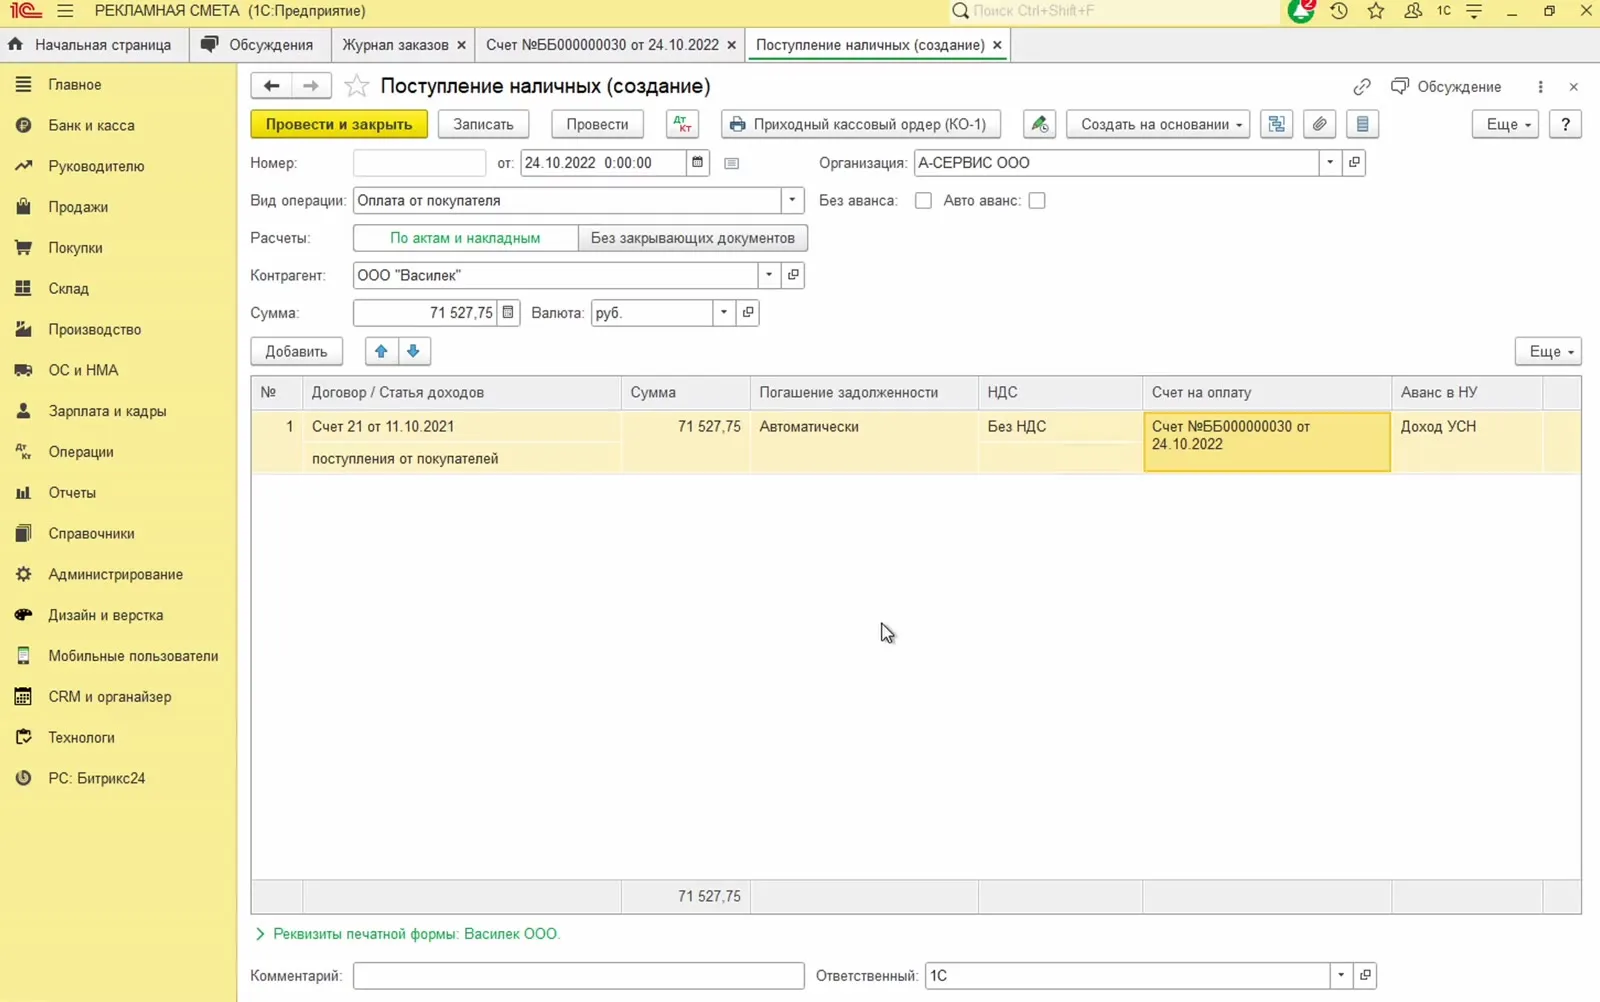Select Без закрывающих документов option
Screen dimensions: 1600x1002
coord(693,238)
